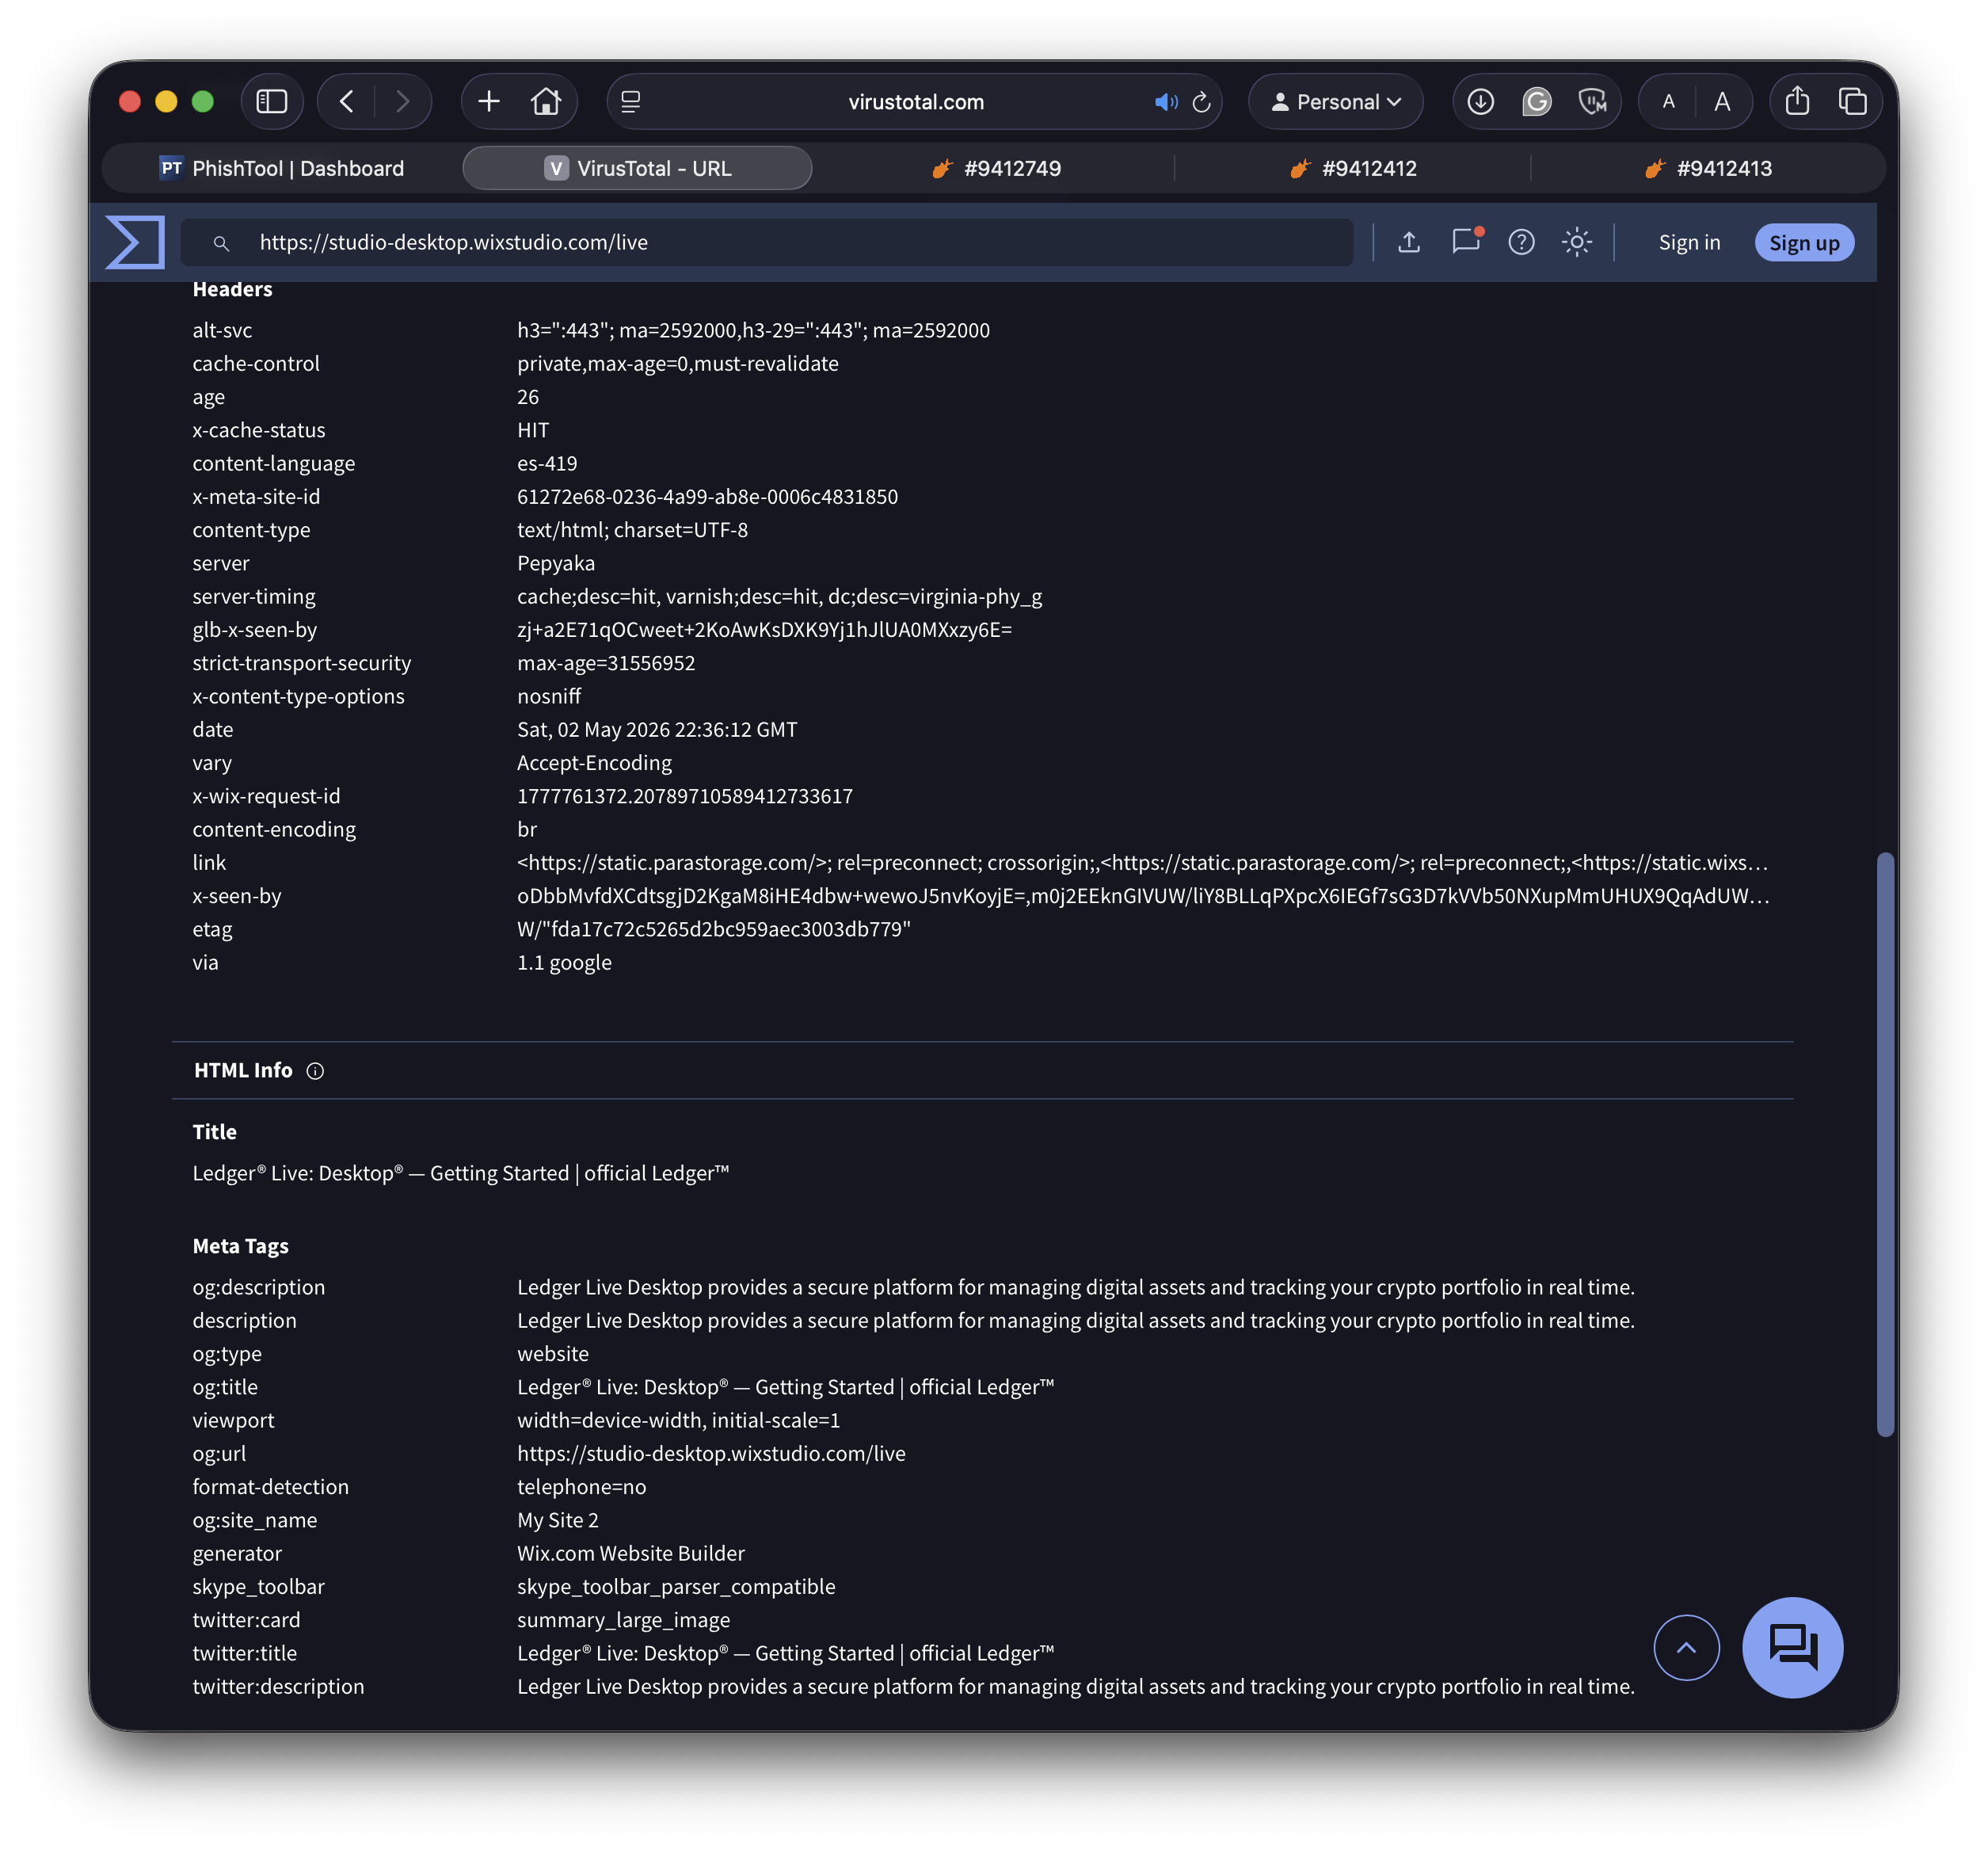
Task: Click the page vertical scrollbar
Action: click(x=1885, y=1144)
